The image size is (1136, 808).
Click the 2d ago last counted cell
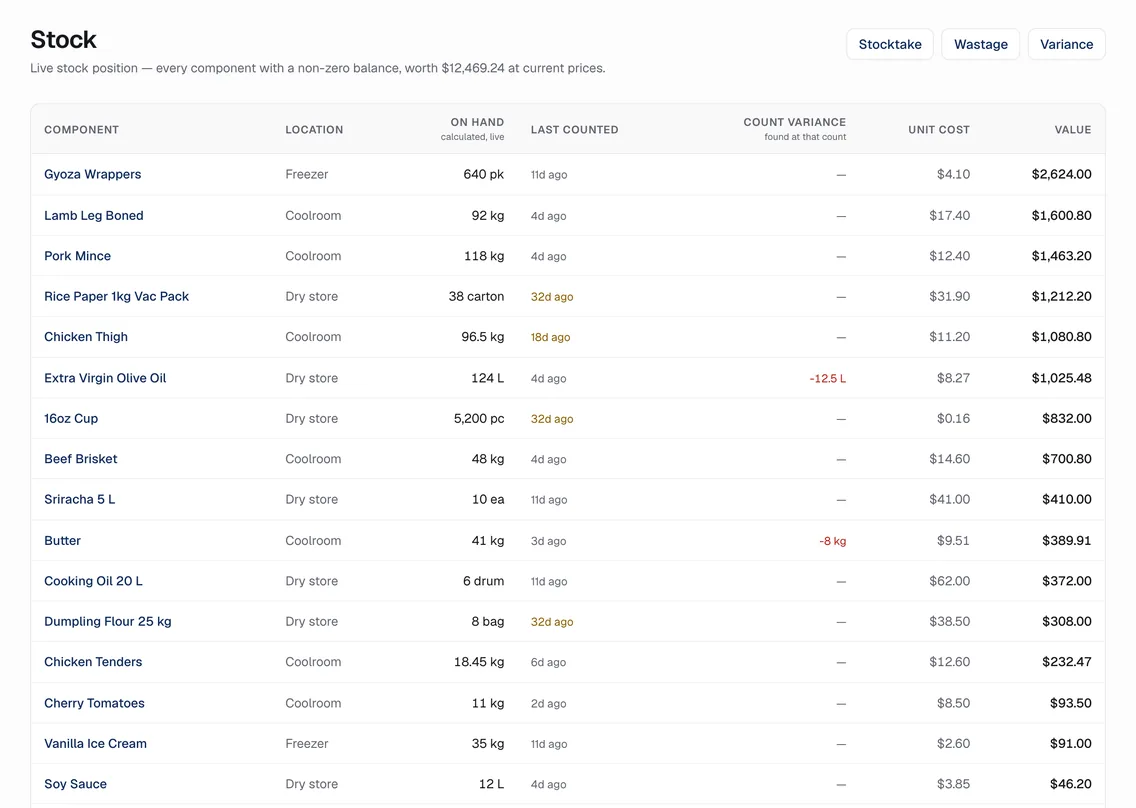[548, 704]
